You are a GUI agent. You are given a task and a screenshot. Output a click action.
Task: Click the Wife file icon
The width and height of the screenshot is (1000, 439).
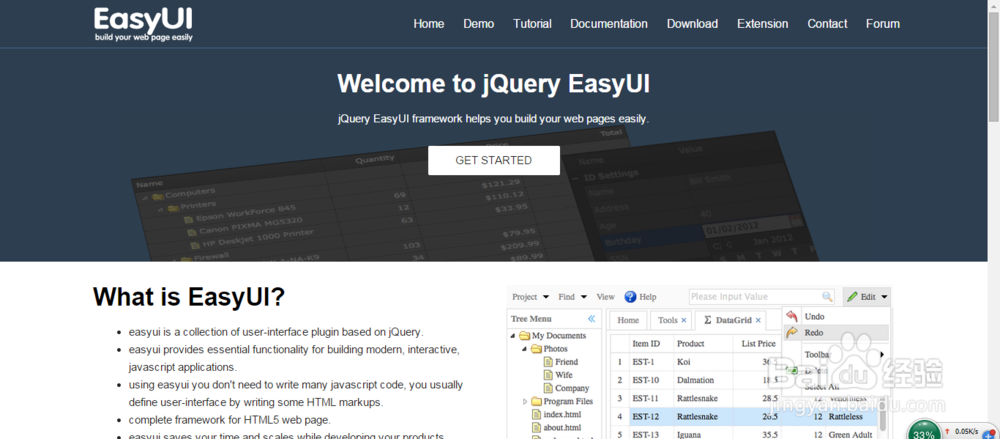pos(548,375)
